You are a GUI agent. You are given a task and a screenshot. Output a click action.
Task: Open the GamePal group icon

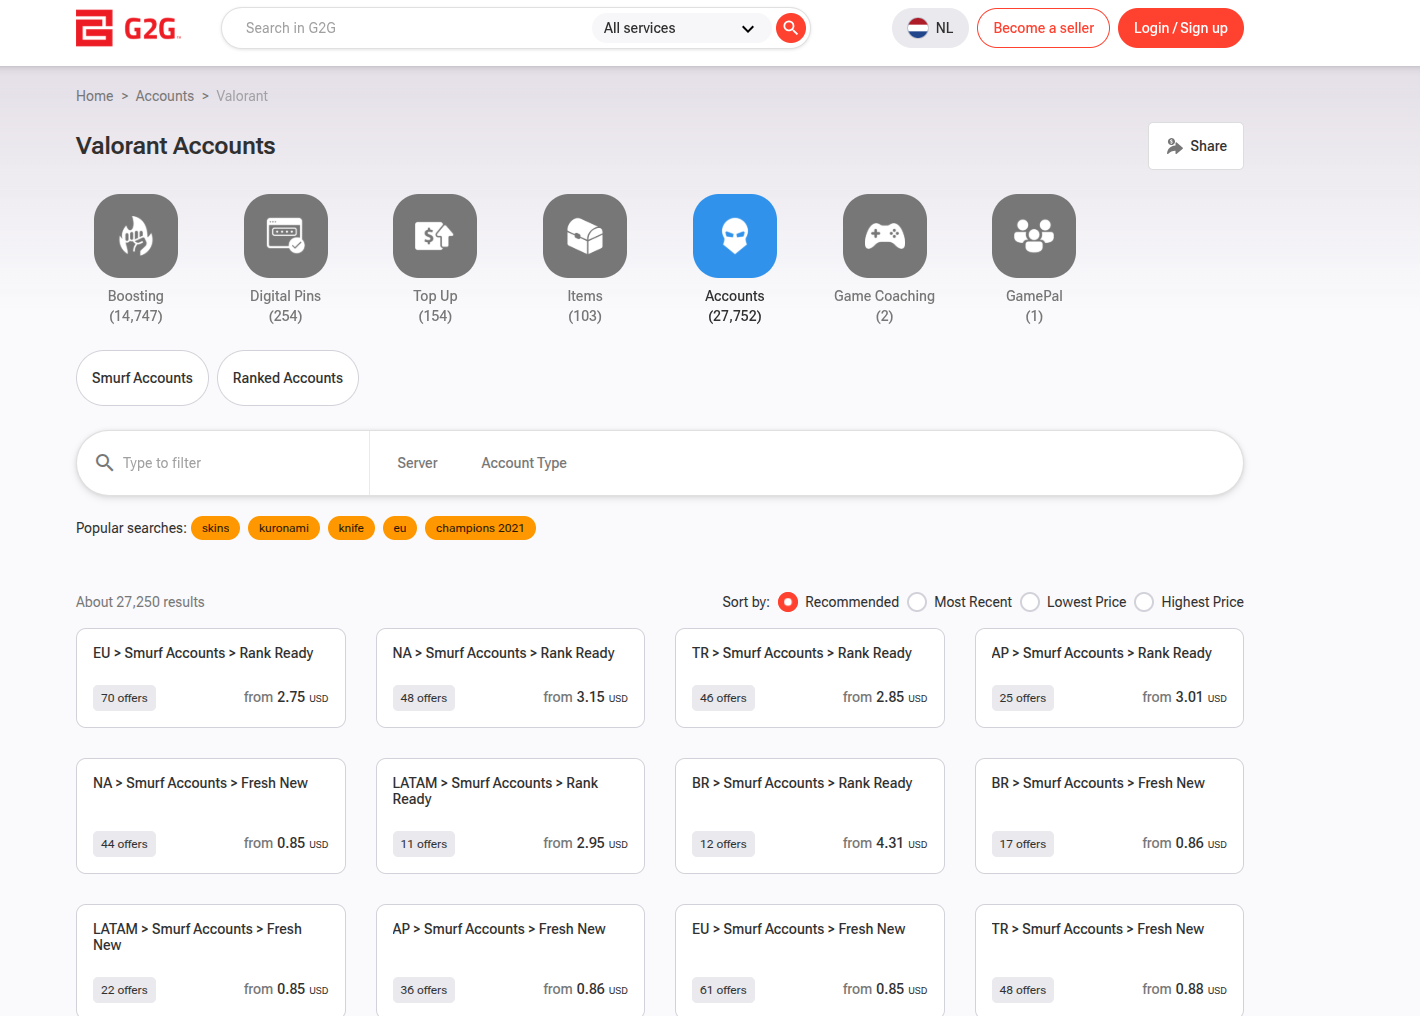[1034, 236]
